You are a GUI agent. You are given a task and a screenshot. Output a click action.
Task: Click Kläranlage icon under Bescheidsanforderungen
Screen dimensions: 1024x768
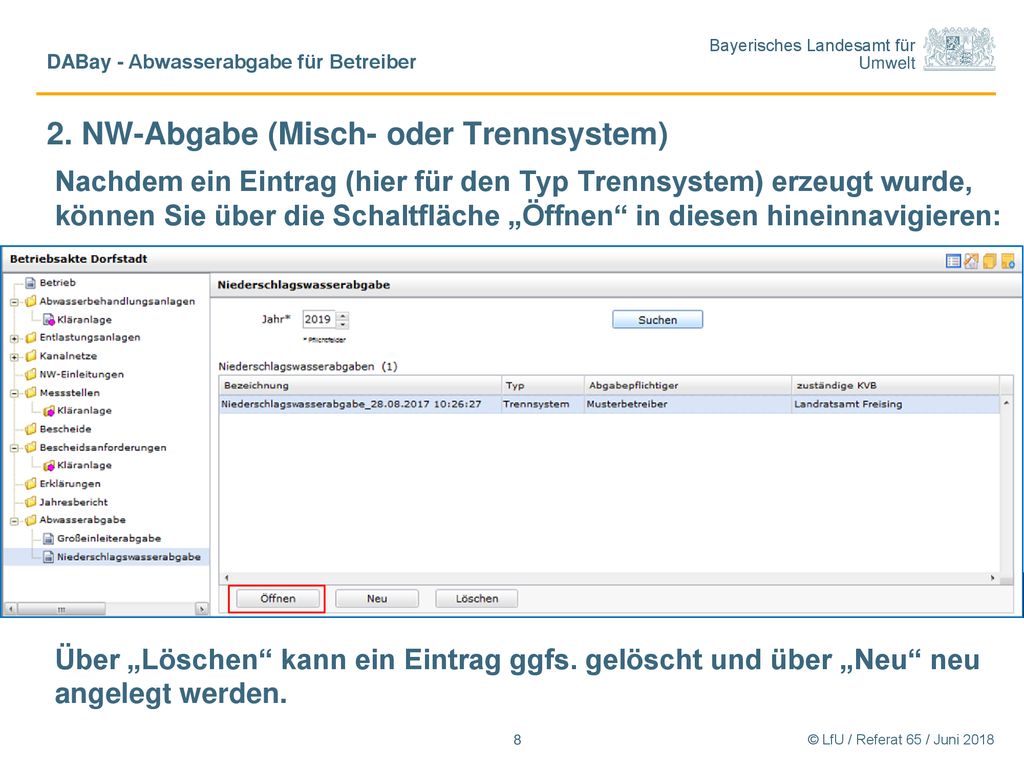click(x=48, y=466)
